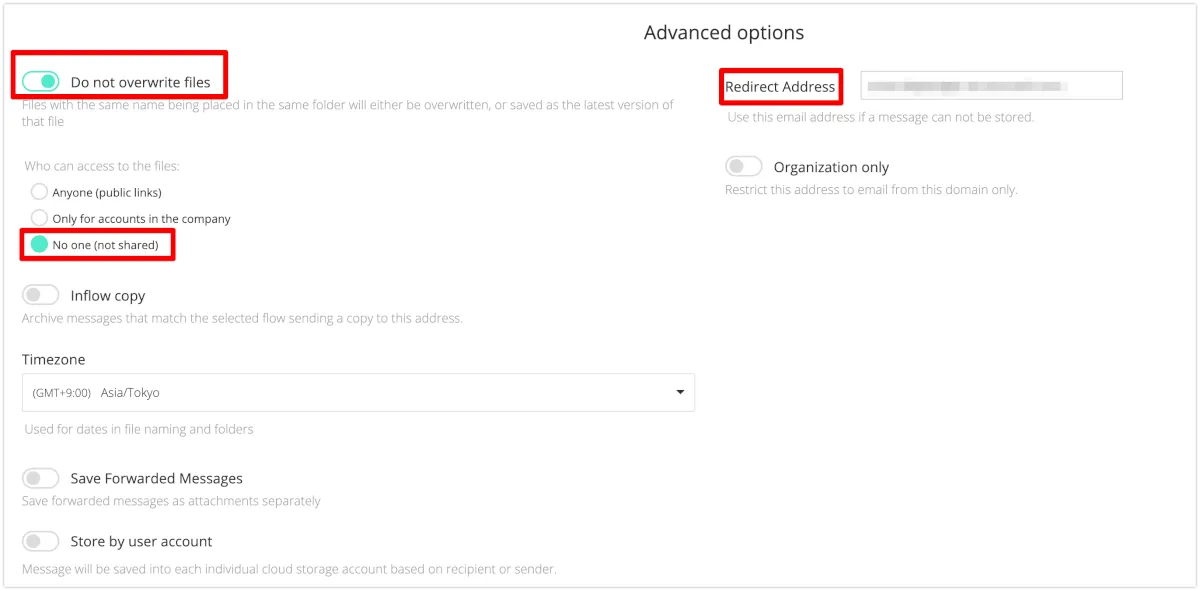Viewport: 1200px width, 591px height.
Task: Focus the Redirect Address input field
Action: point(991,86)
